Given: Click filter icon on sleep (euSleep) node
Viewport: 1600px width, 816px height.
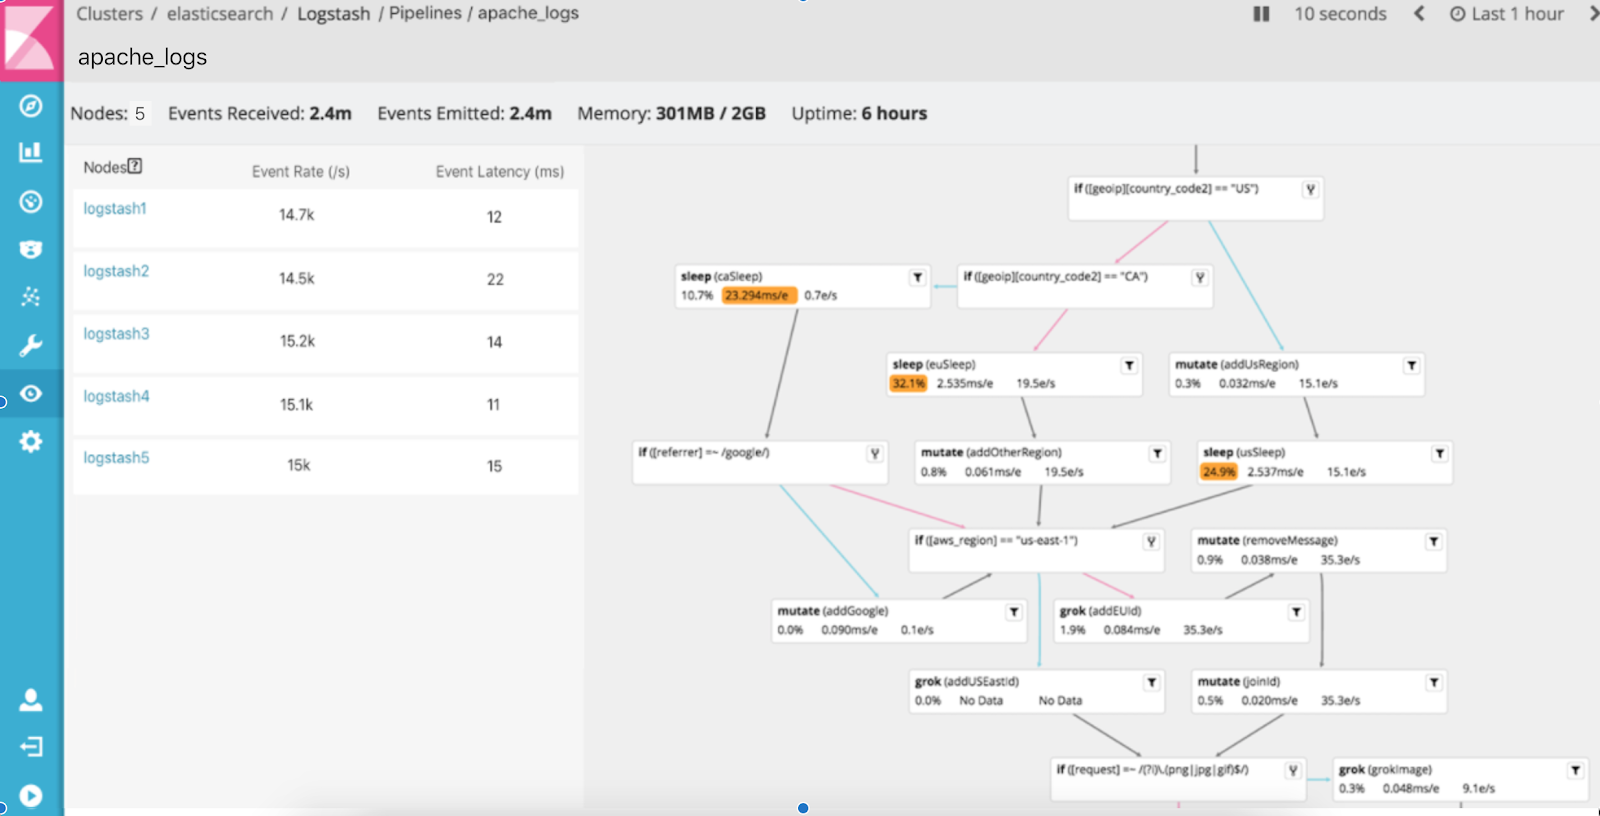Looking at the screenshot, I should click(1129, 366).
